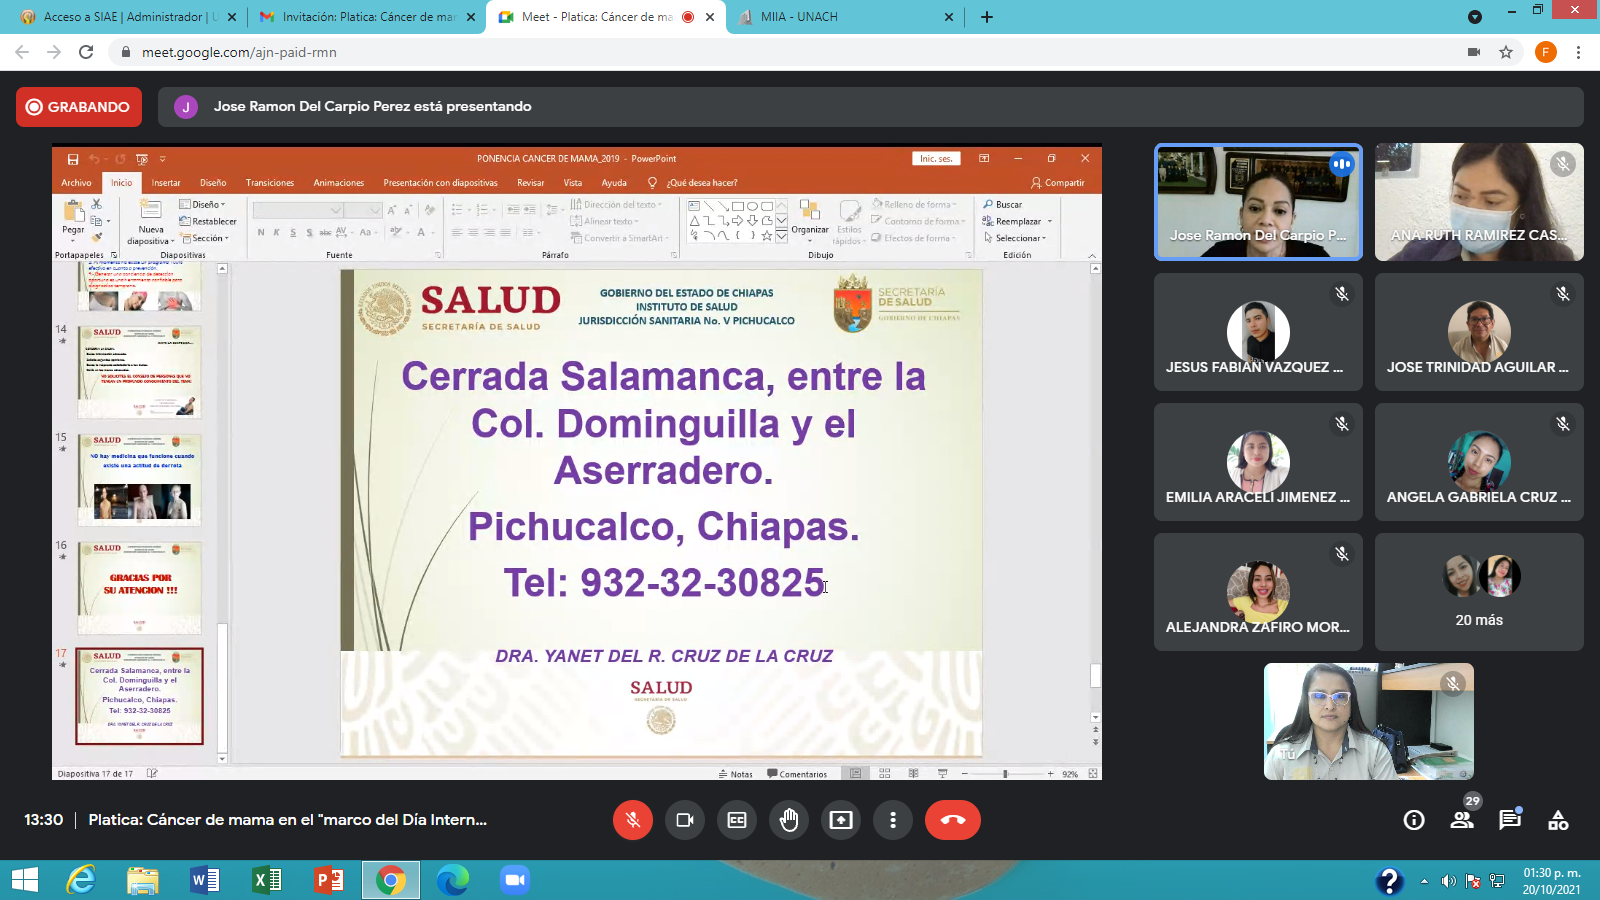
Task: Open a new browser tab
Action: [987, 17]
